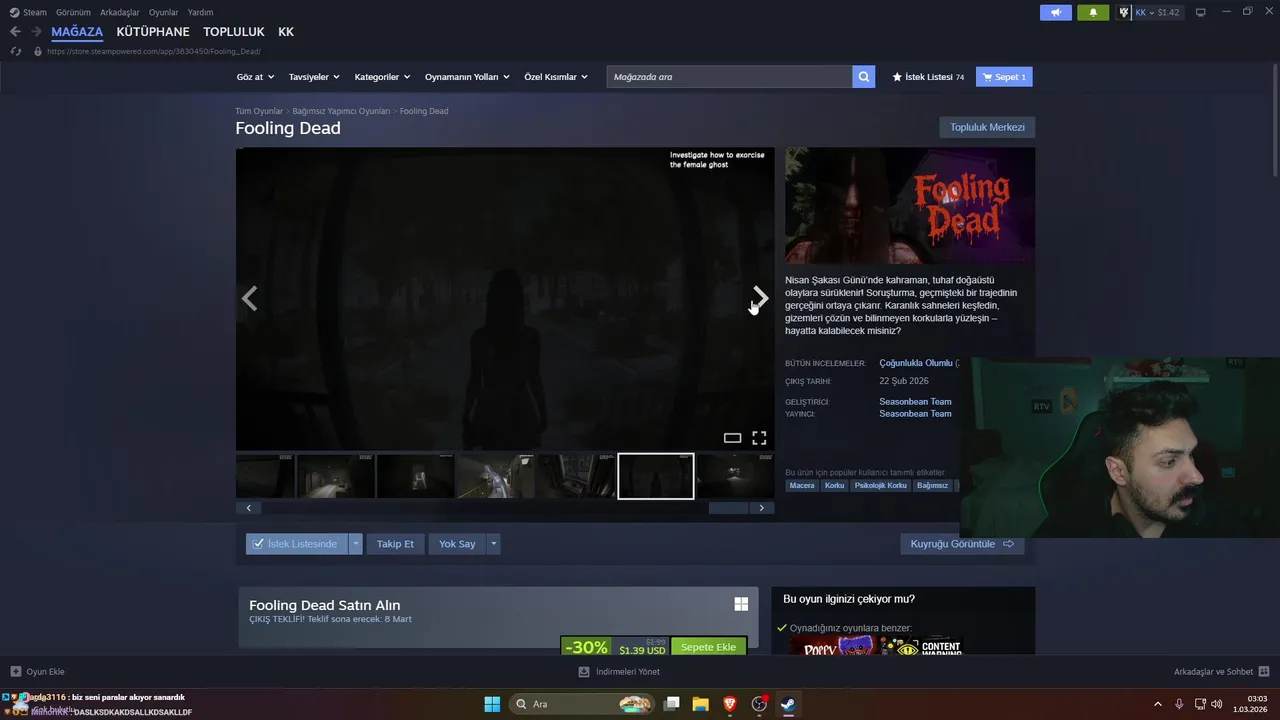Click İndirmeleri Yönet at bottom
The width and height of the screenshot is (1280, 720).
[x=619, y=672]
